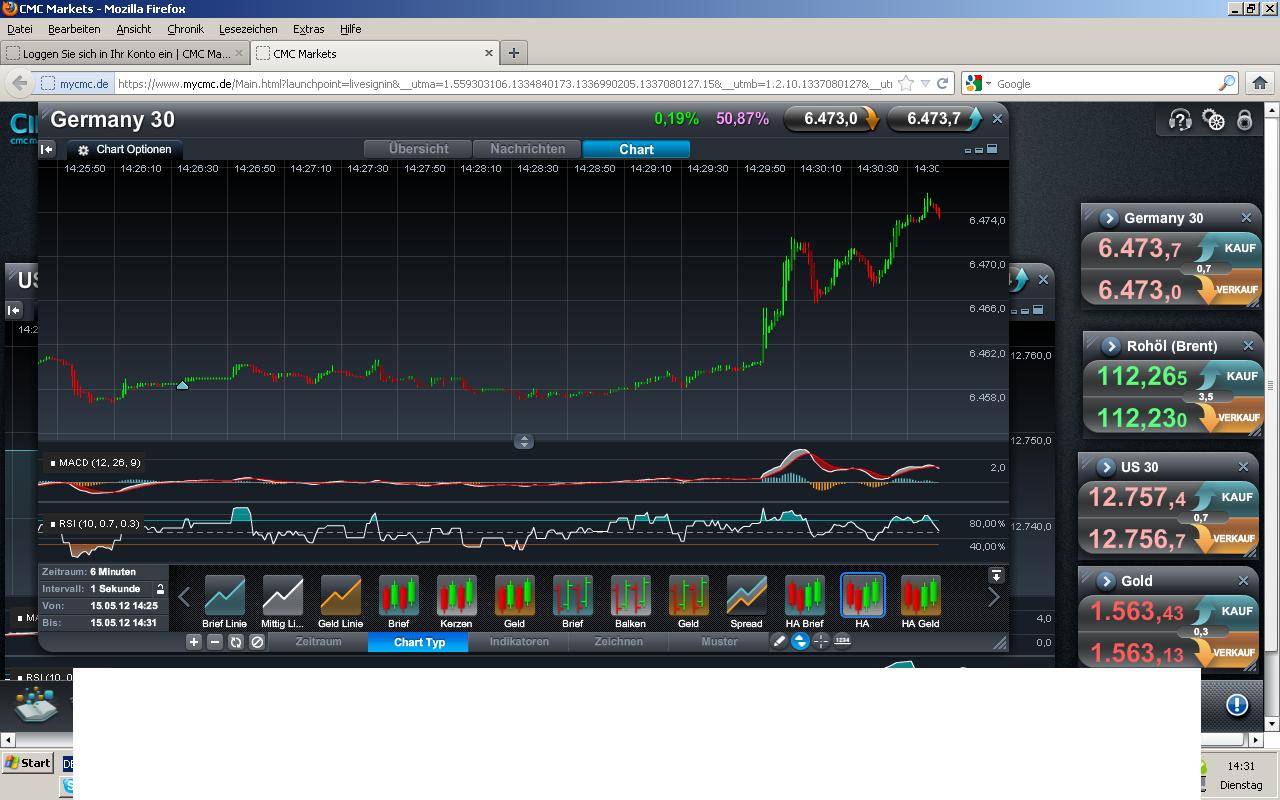Toggle the Intervall lock icon
The width and height of the screenshot is (1280, 800).
pyautogui.click(x=160, y=589)
